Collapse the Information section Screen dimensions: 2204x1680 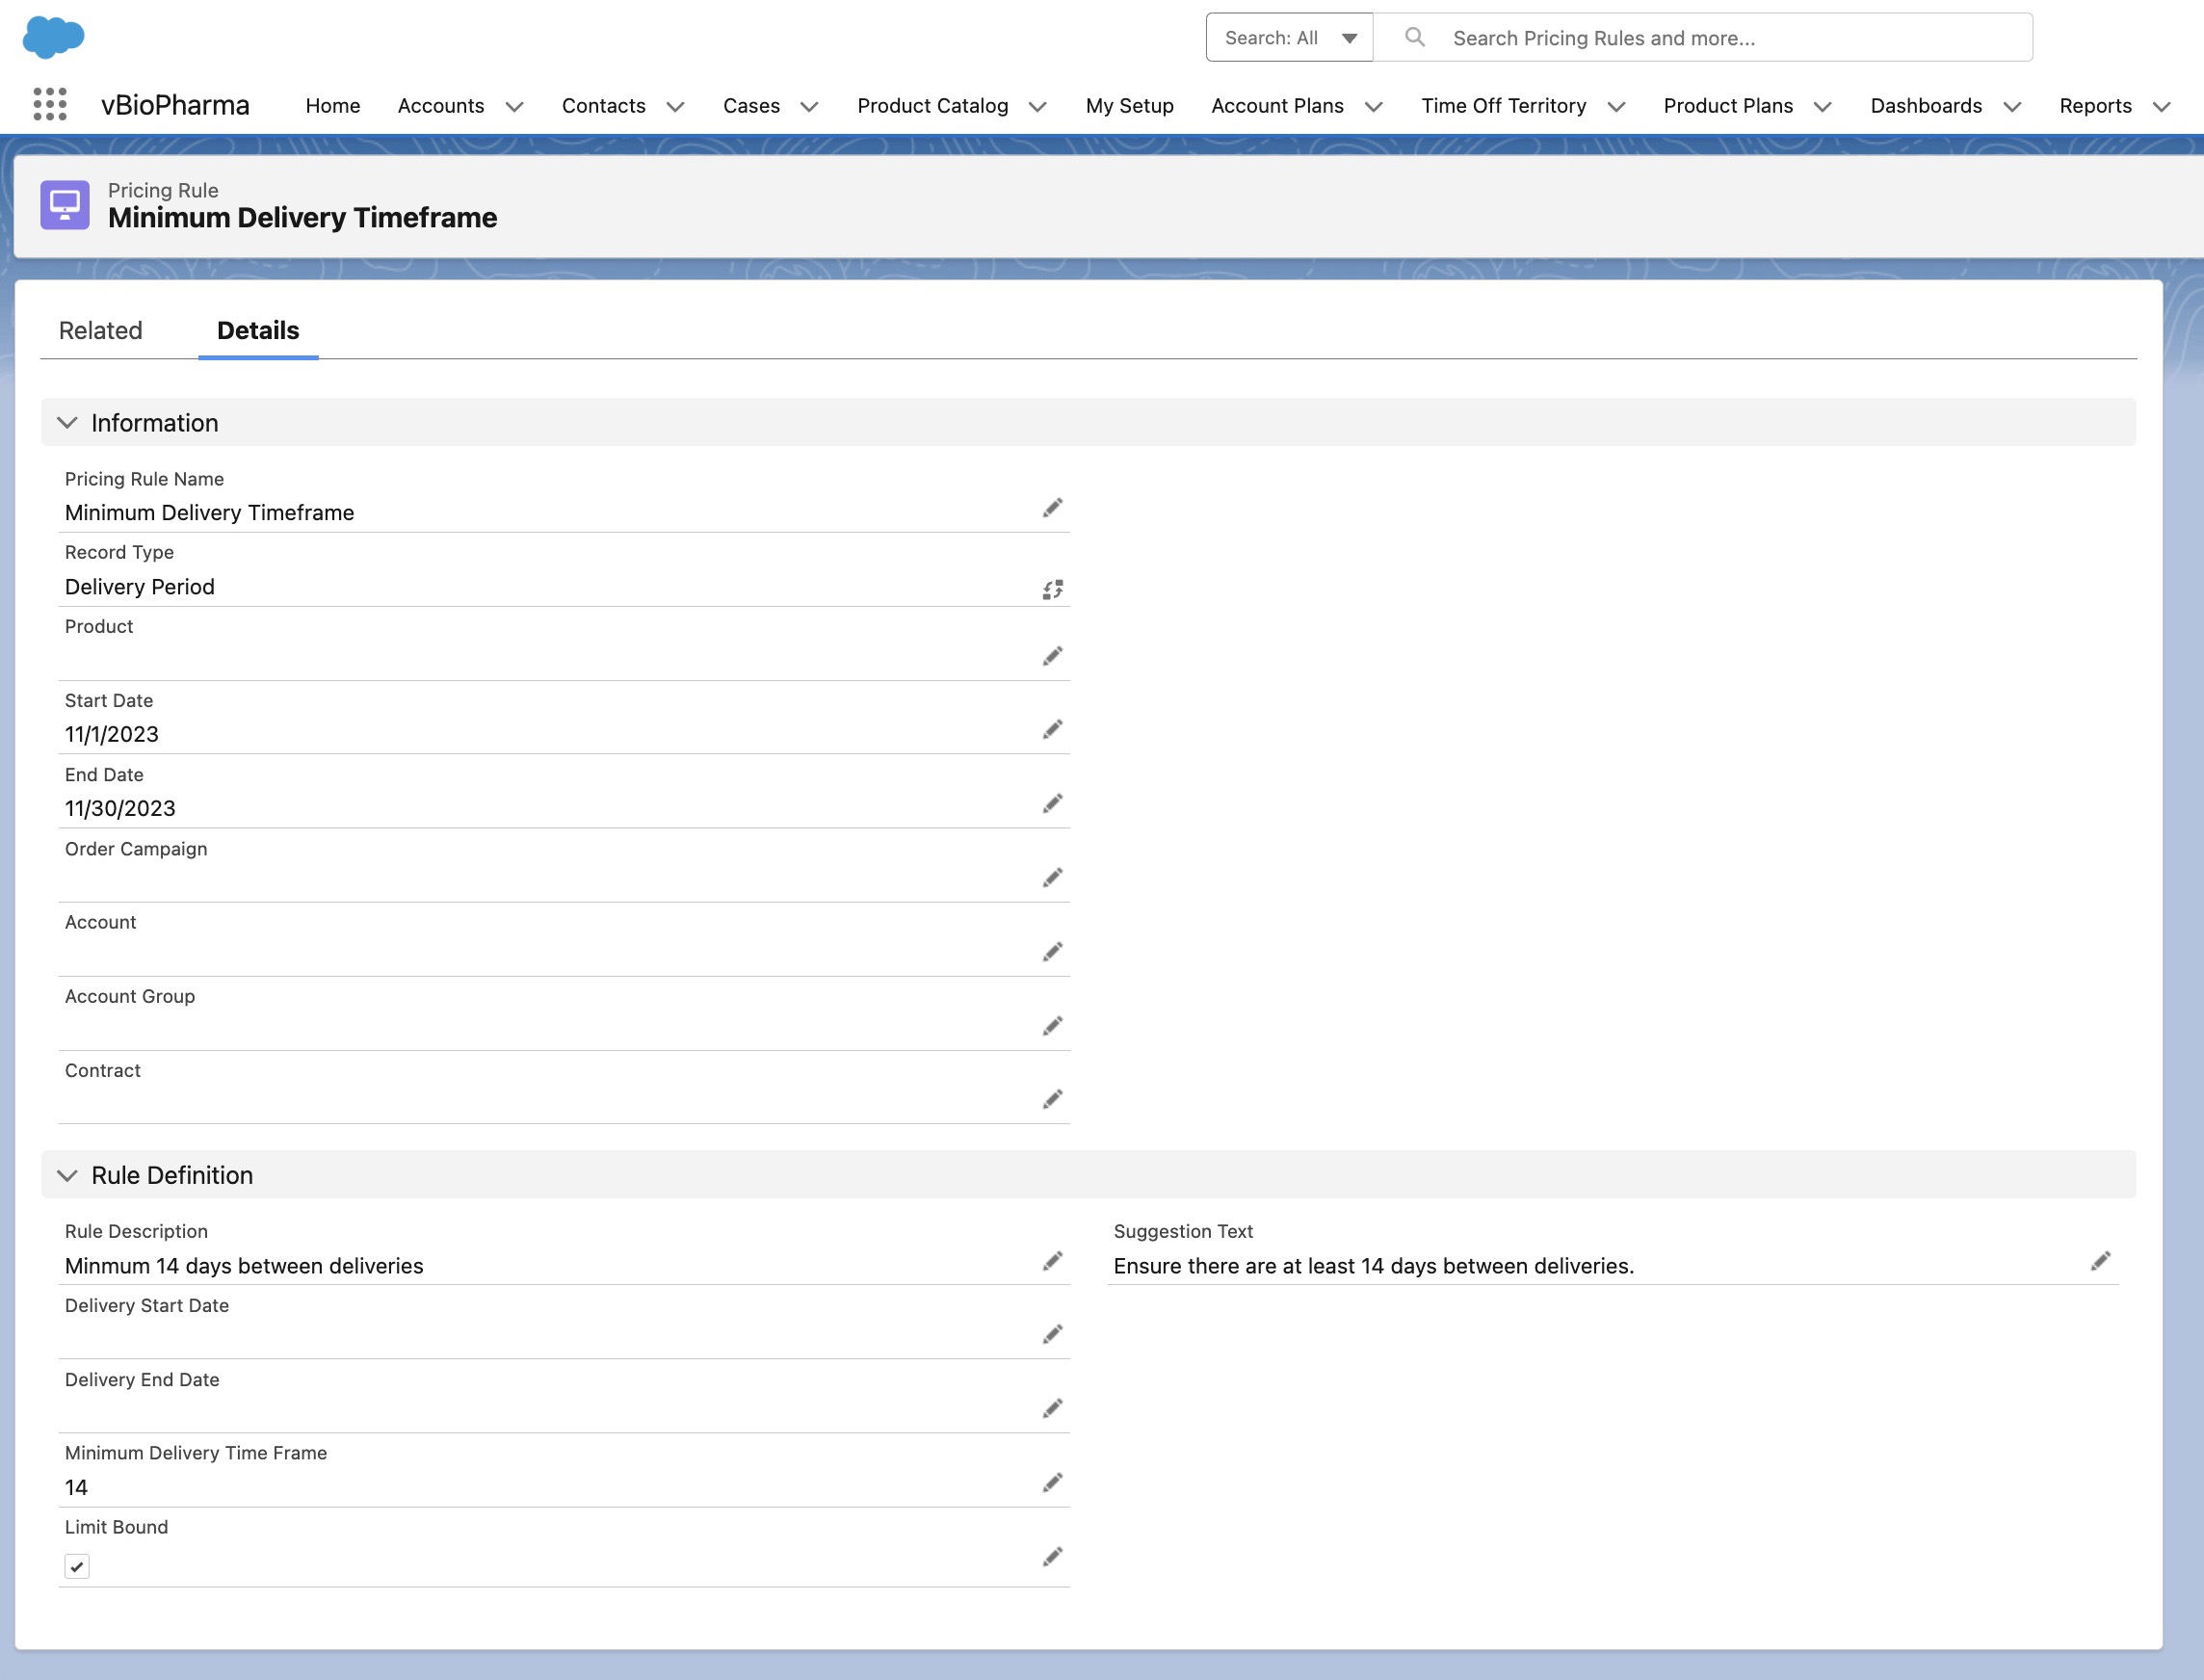(67, 423)
